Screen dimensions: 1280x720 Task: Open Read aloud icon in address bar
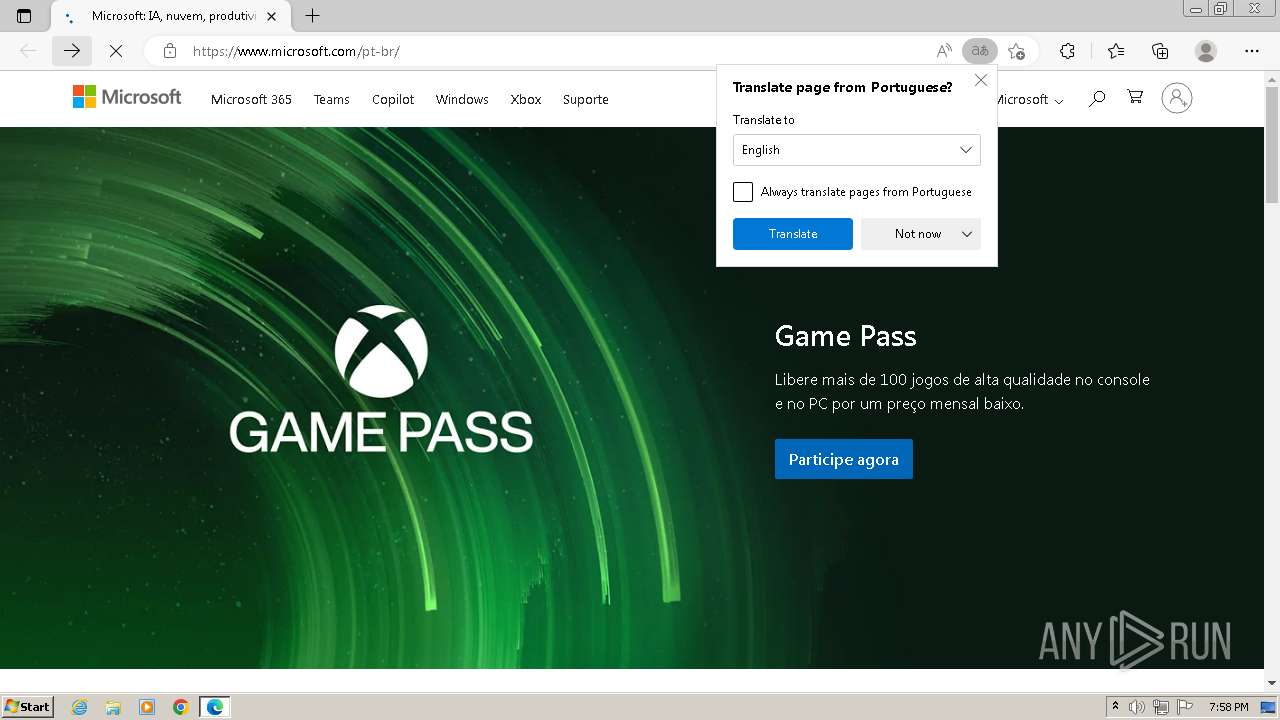point(943,51)
